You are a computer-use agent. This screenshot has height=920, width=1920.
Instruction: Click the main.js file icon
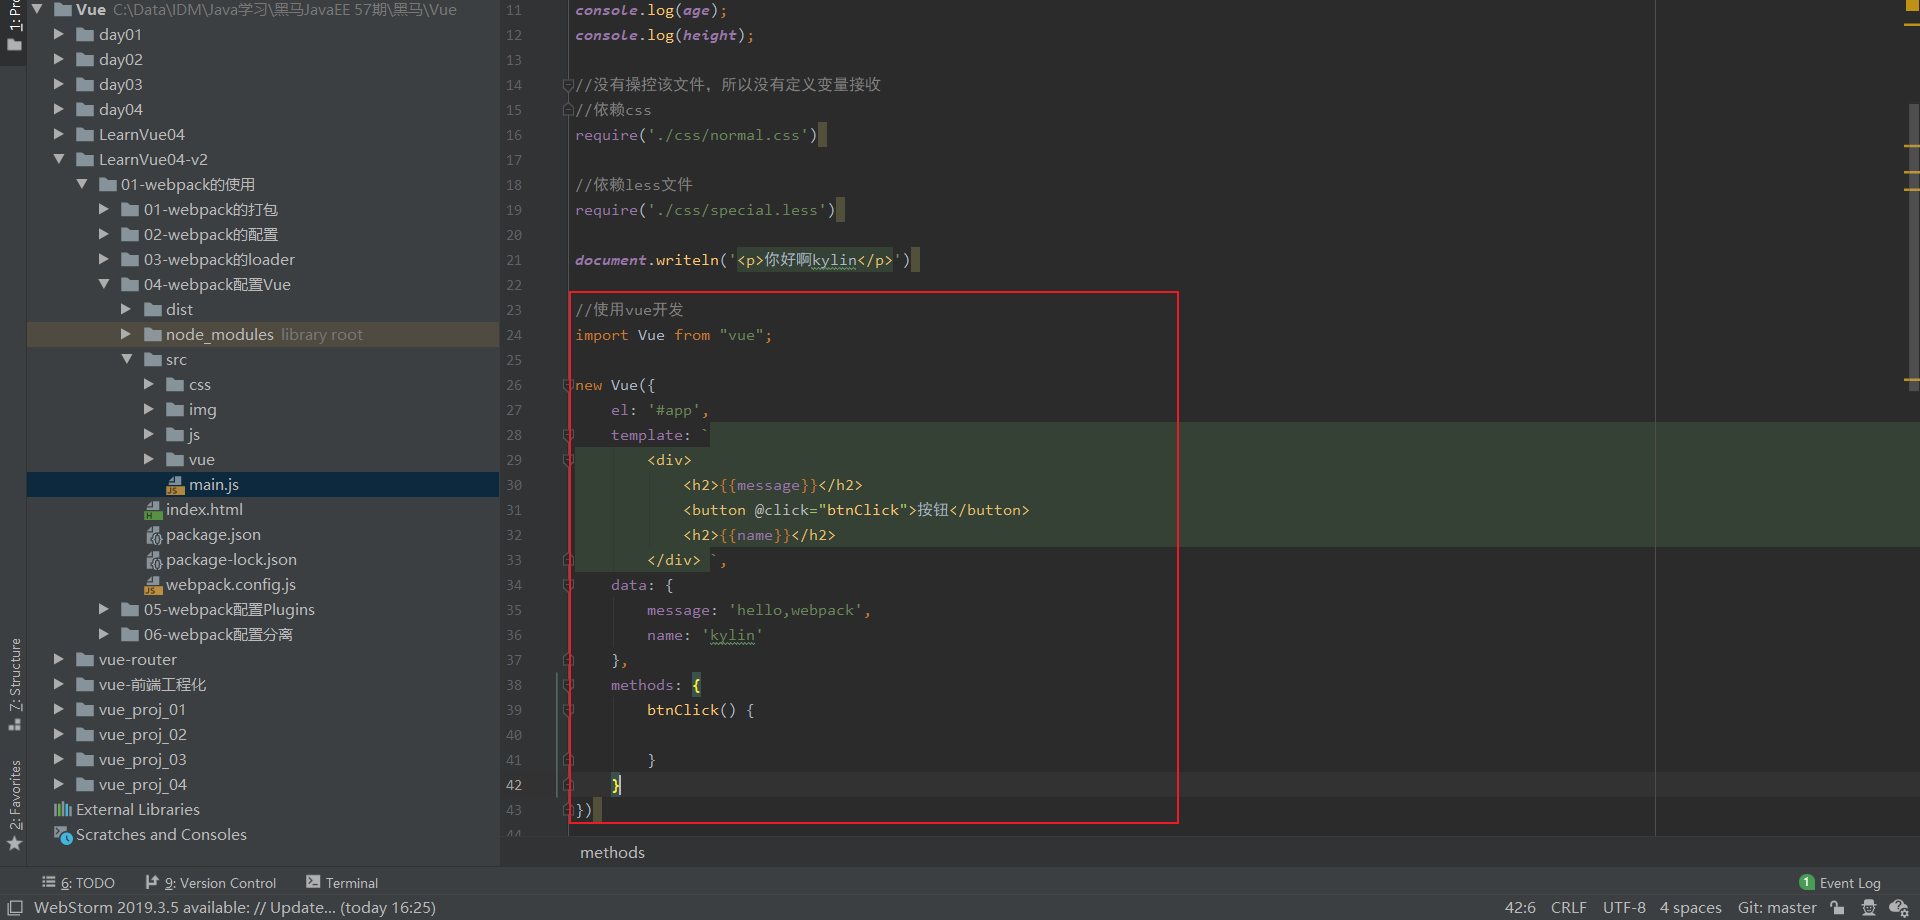click(x=176, y=485)
